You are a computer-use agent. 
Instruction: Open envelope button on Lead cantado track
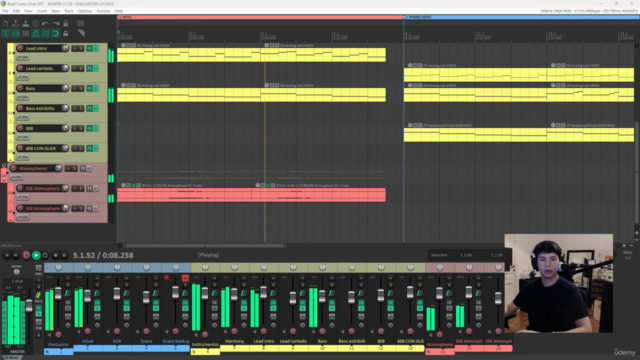[22, 77]
